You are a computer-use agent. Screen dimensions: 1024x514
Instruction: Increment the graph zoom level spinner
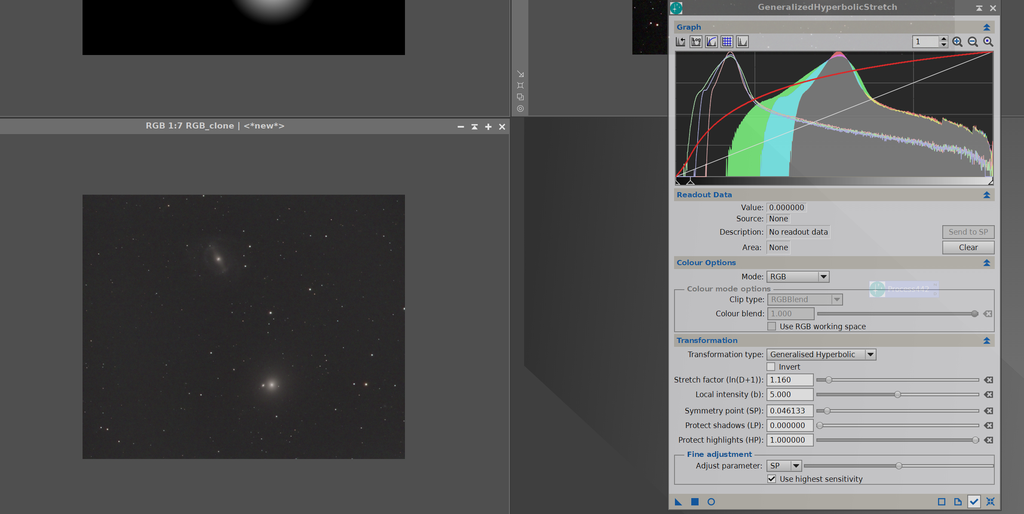(944, 39)
